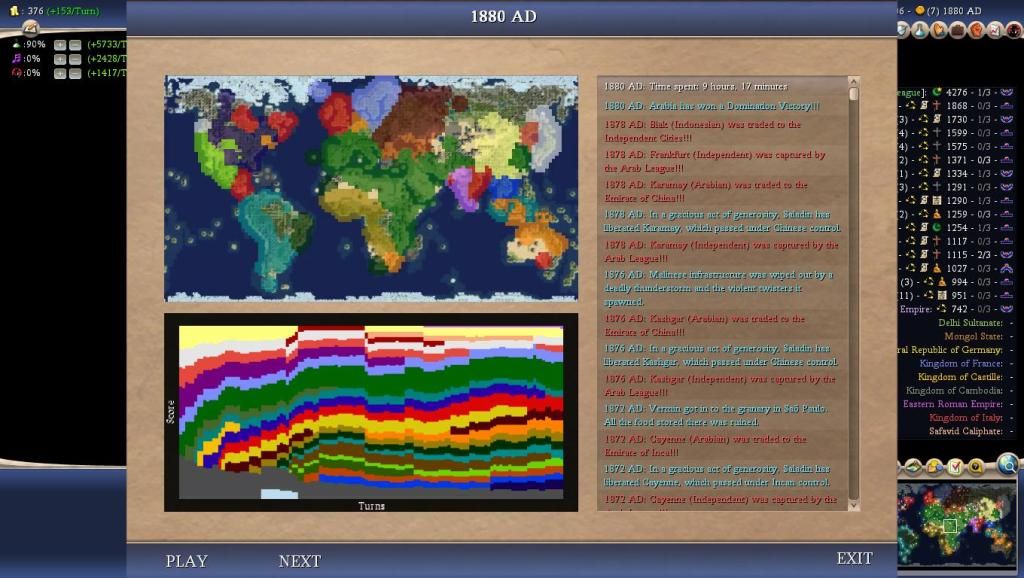Screen dimensions: 1024x578
Task: Click the score 742 Empire row
Action: click(x=959, y=309)
